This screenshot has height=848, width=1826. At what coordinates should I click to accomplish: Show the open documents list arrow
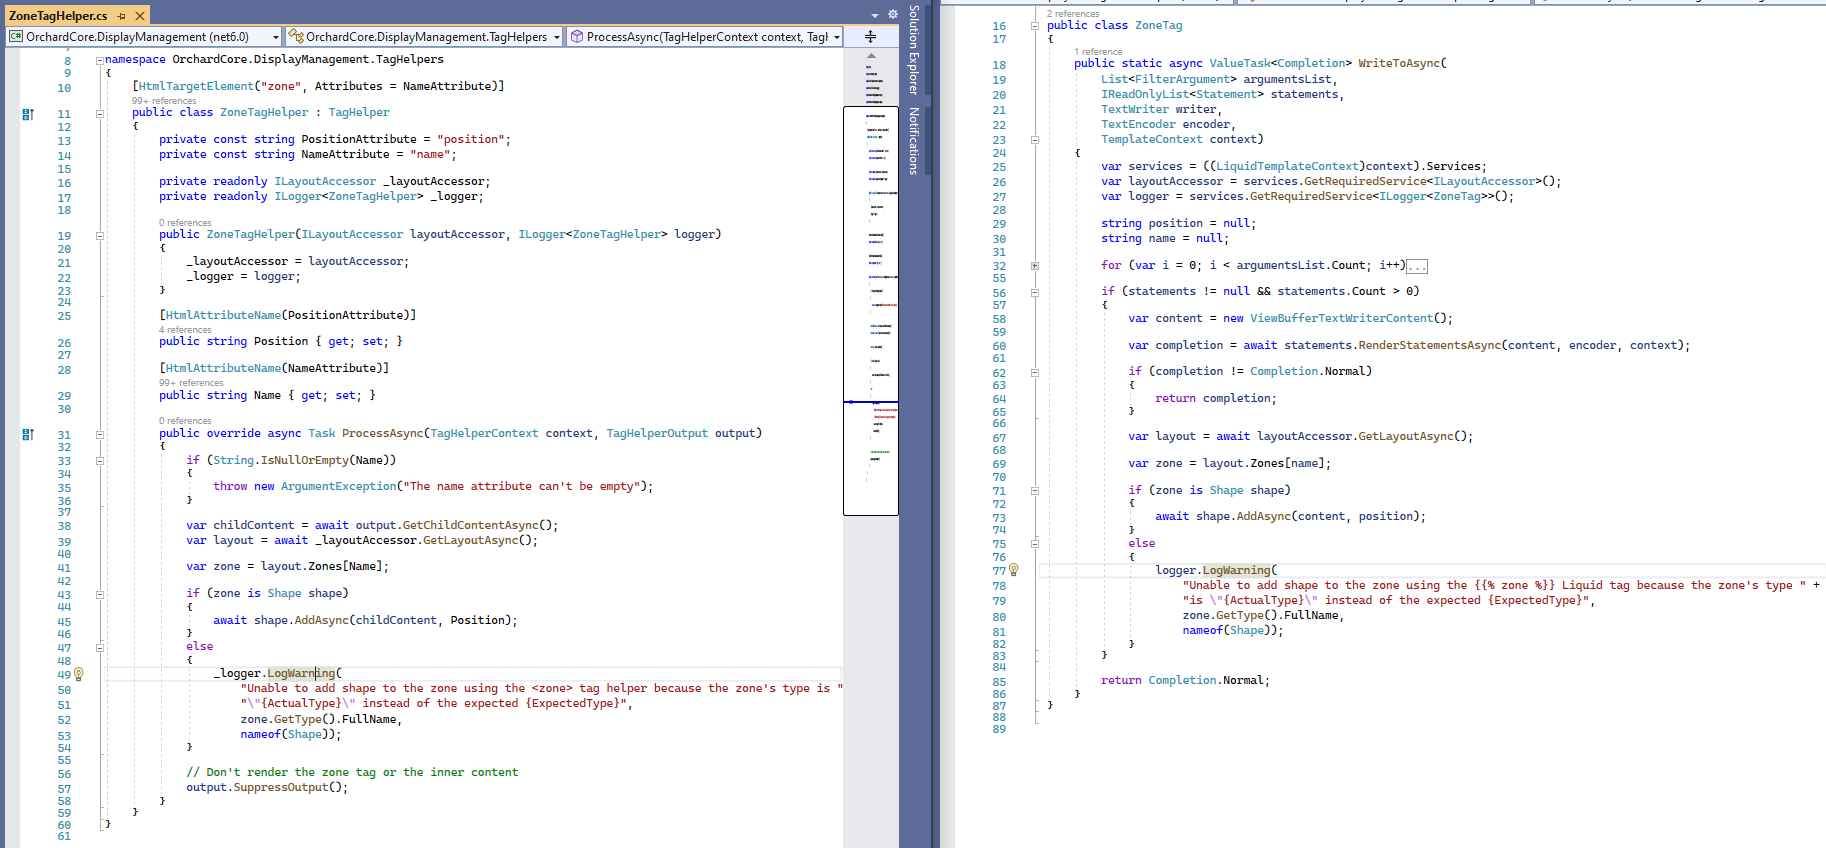[875, 15]
